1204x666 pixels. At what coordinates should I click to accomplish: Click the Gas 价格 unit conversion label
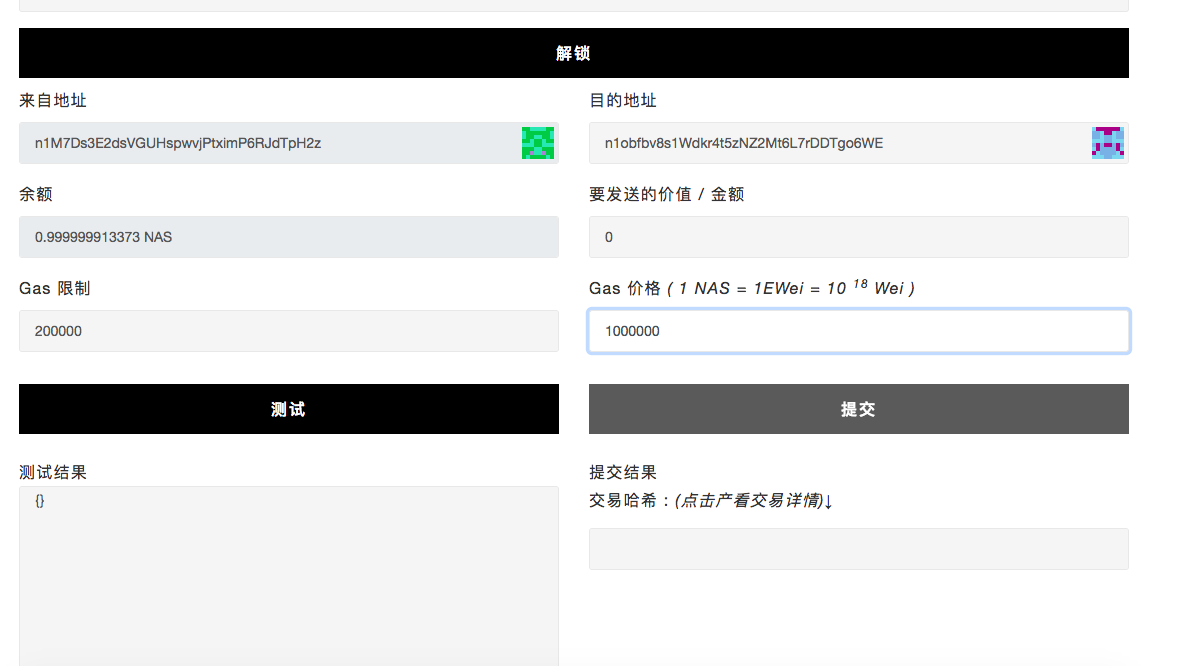point(752,288)
